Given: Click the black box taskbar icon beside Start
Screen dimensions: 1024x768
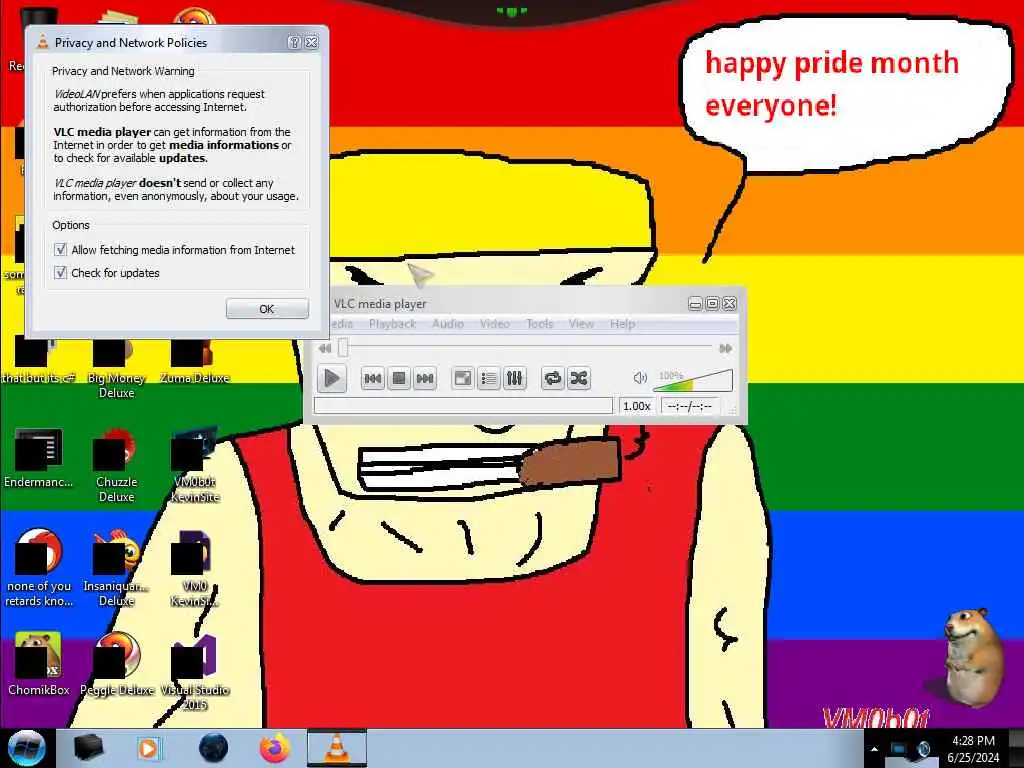Looking at the screenshot, I should 88,748.
